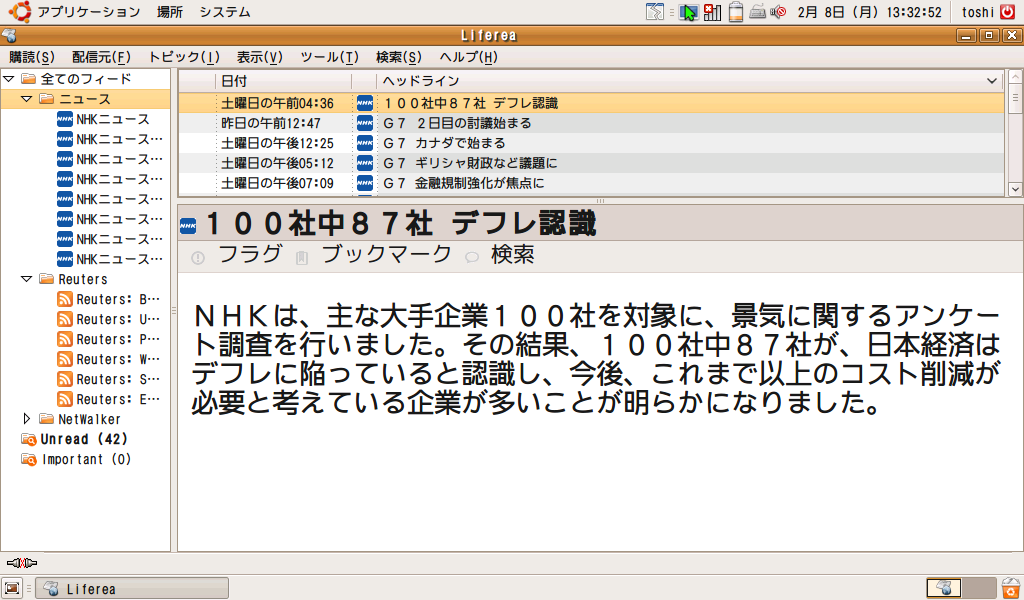Image resolution: width=1024 pixels, height=600 pixels.
Task: Open the 購読(S) menu
Action: [x=32, y=57]
